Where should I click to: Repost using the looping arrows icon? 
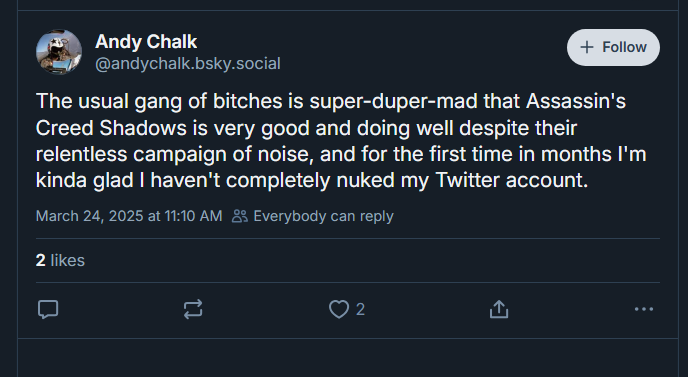tap(193, 309)
